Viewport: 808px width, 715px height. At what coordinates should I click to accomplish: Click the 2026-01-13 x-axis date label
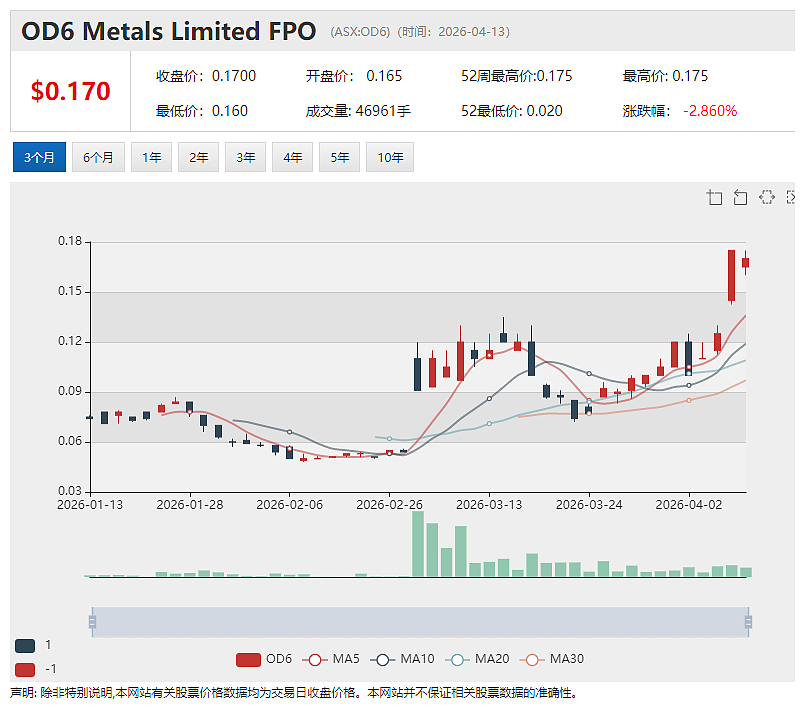(x=90, y=505)
